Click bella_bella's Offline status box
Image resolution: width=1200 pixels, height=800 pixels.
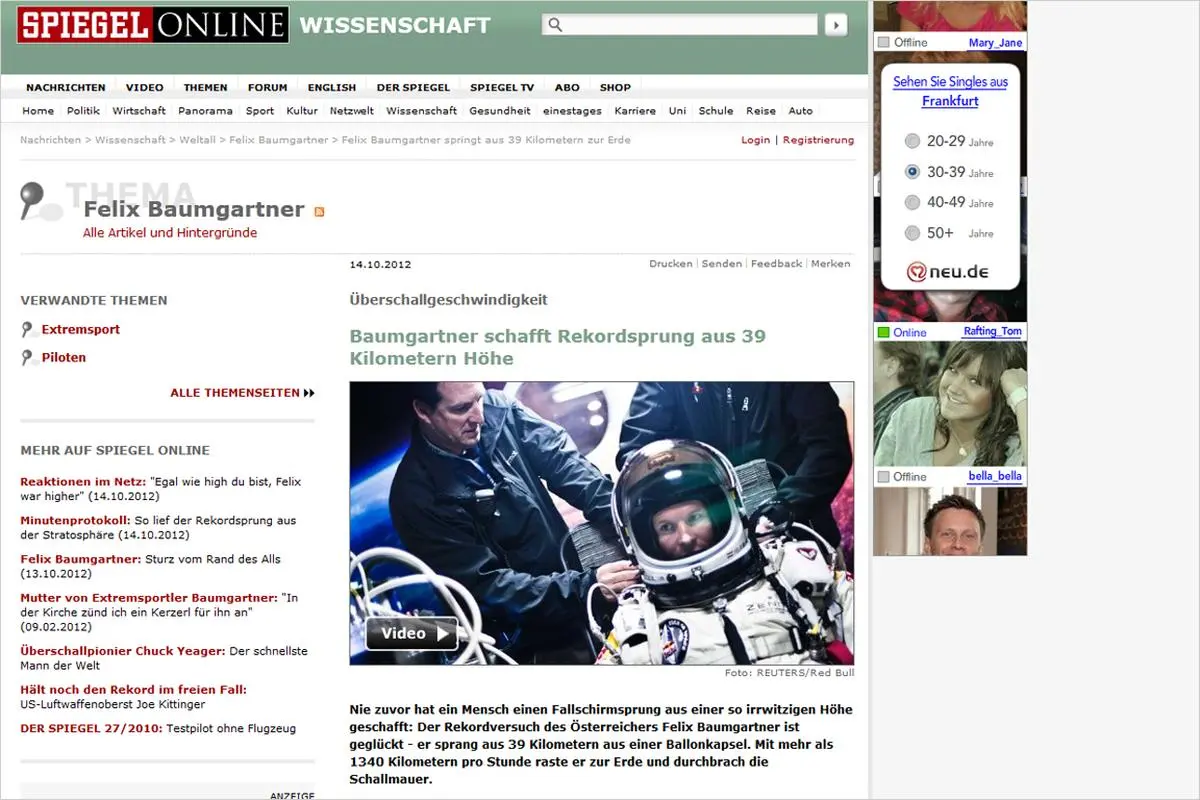tap(882, 477)
